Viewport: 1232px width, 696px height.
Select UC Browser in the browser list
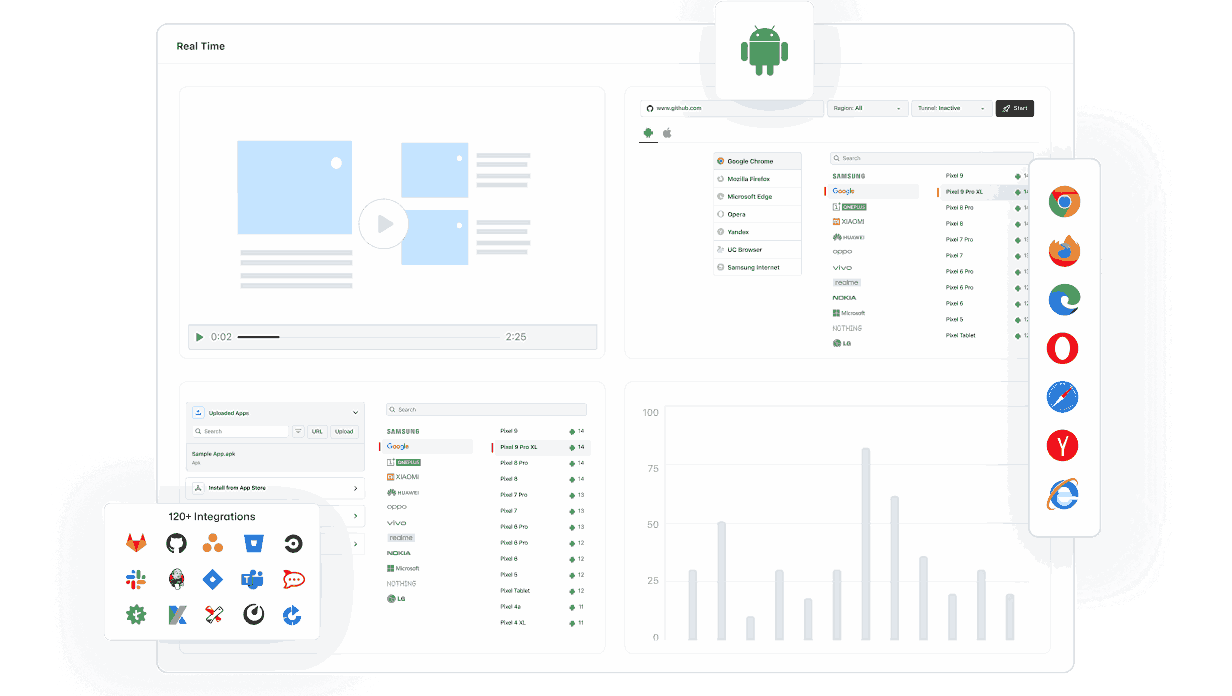[x=758, y=249]
